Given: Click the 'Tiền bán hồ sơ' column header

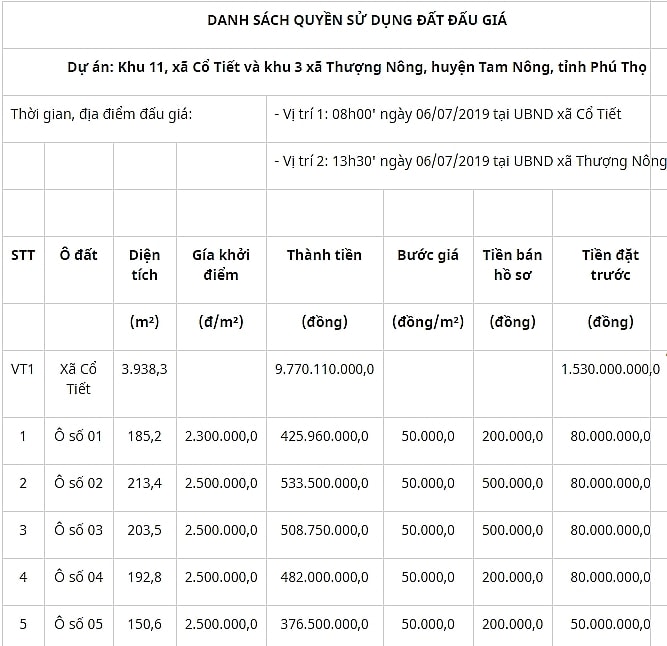Looking at the screenshot, I should (513, 265).
